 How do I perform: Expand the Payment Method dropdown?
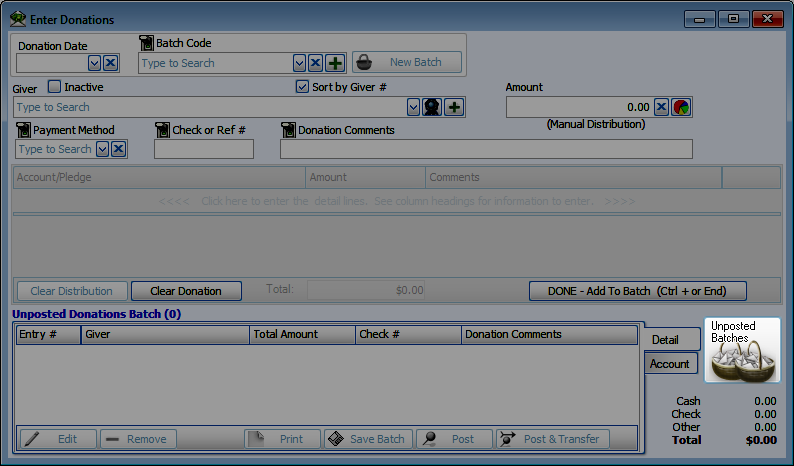[102, 149]
